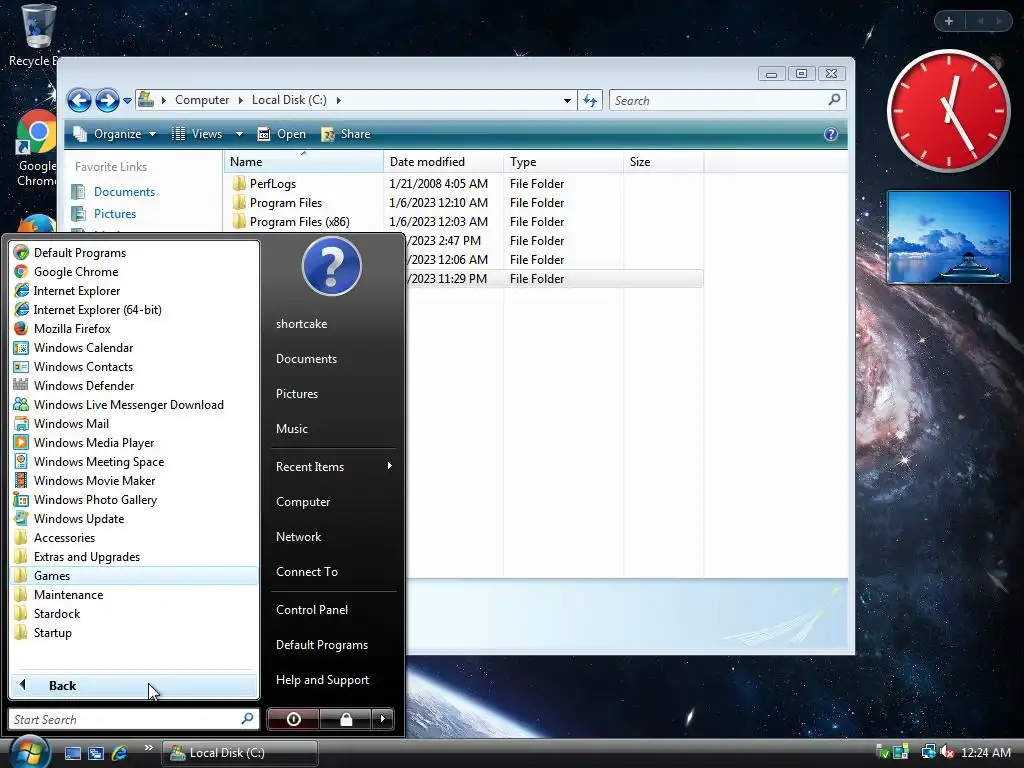The image size is (1024, 768).
Task: Expand the Games folder
Action: click(135, 575)
